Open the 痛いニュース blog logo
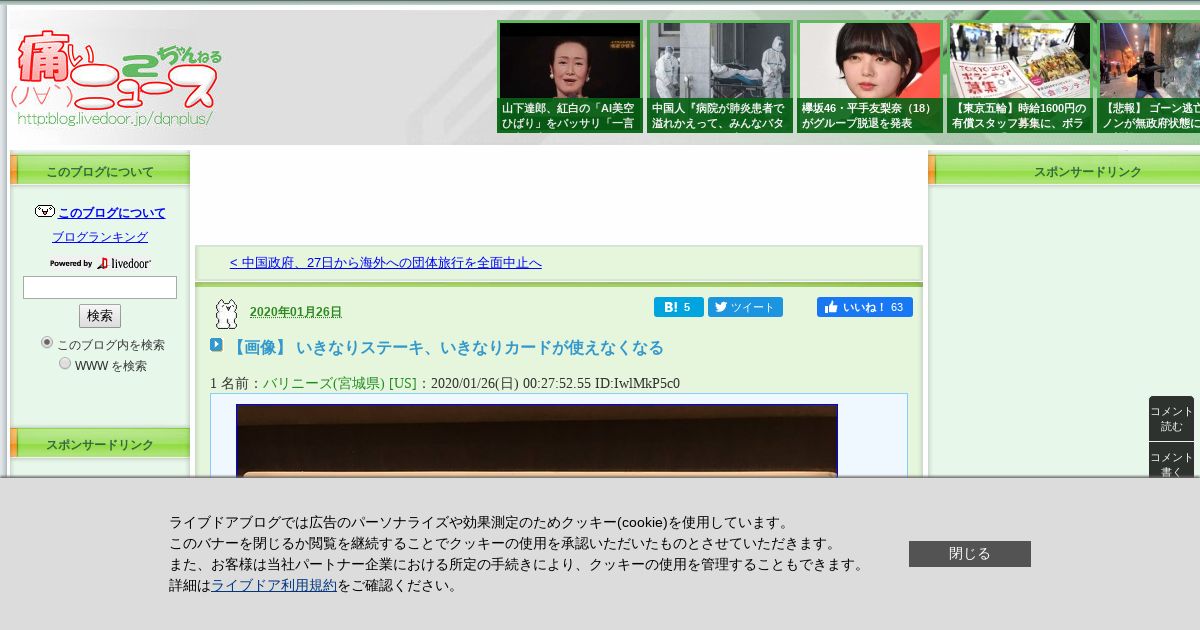Viewport: 1200px width, 630px height. (x=117, y=78)
